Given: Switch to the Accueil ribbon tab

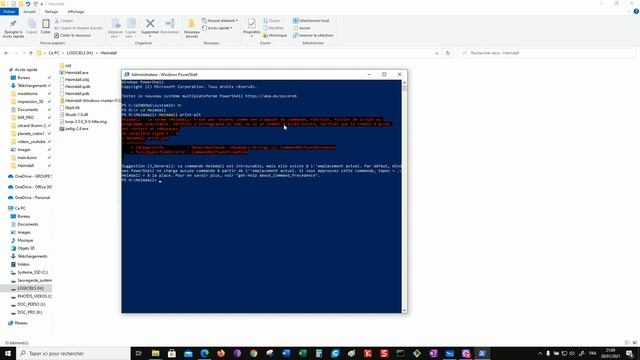Looking at the screenshot, I should point(29,12).
